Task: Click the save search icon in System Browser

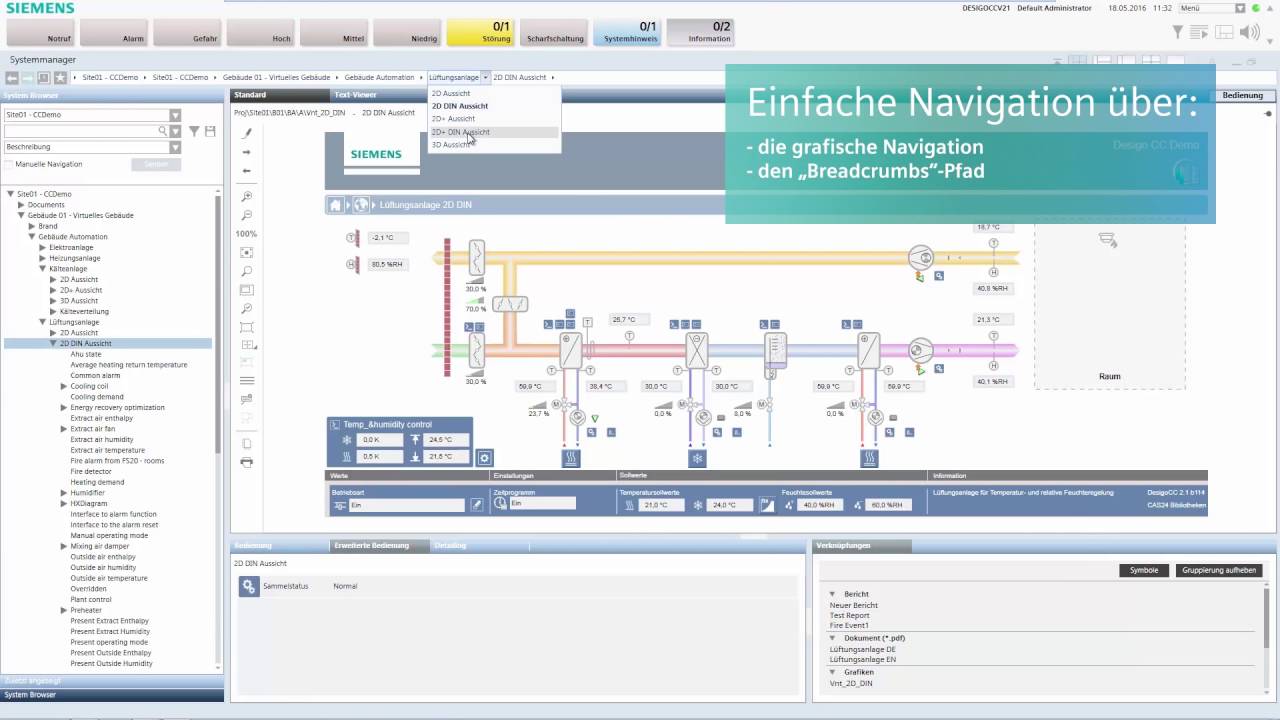Action: (x=210, y=131)
